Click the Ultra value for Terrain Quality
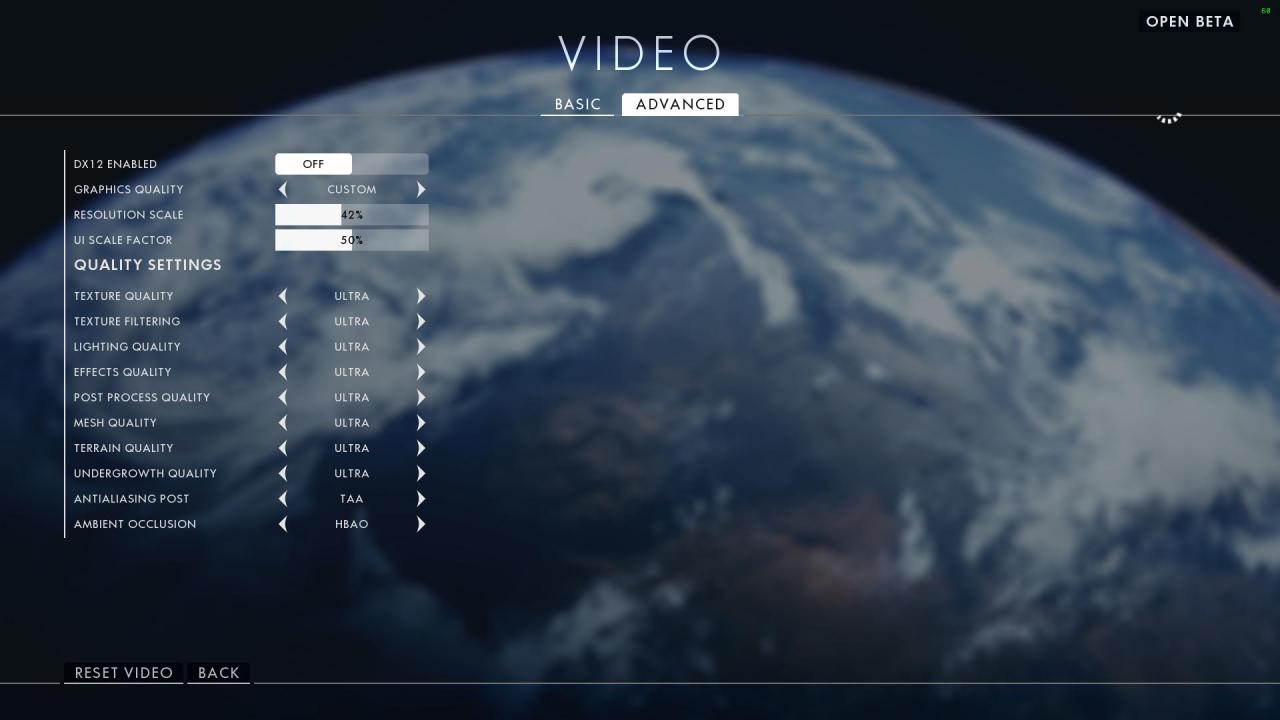 pyautogui.click(x=352, y=448)
